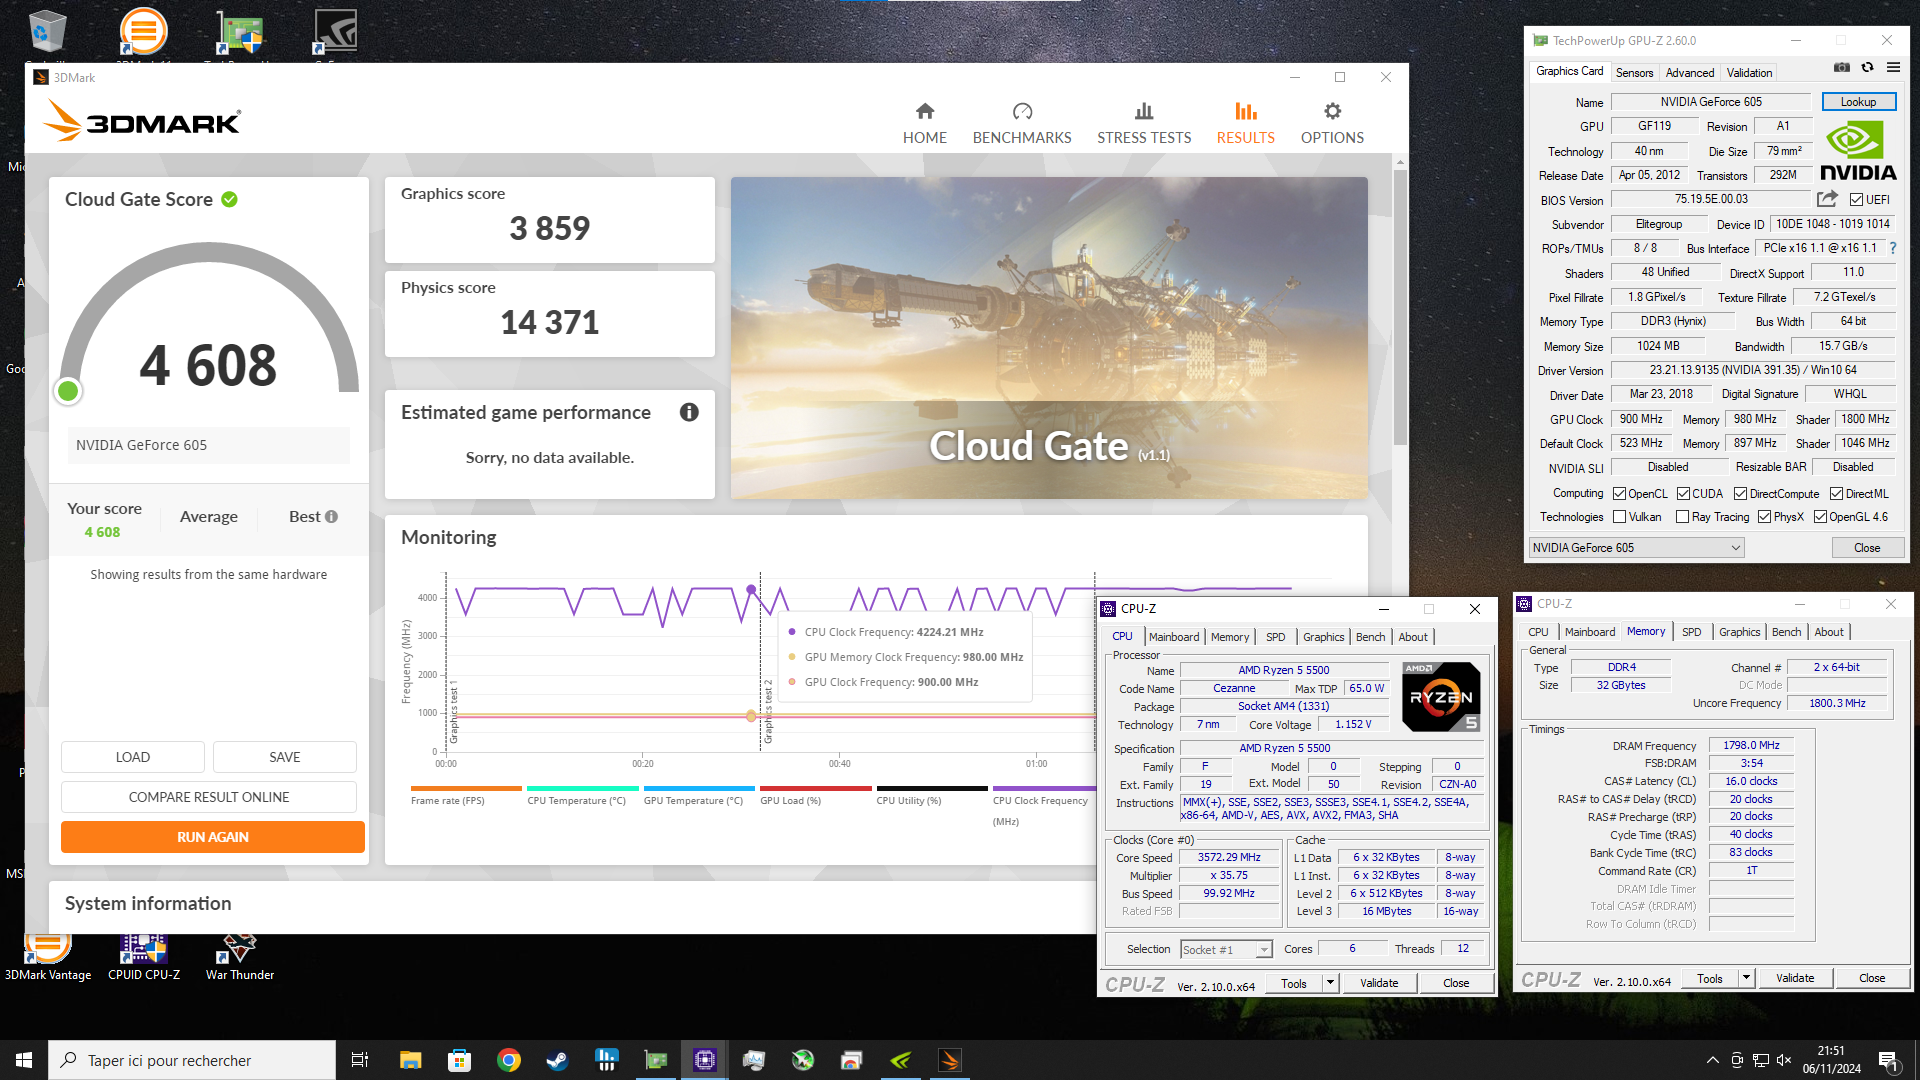Click the Close button in GPU-Z
This screenshot has width=1920, height=1080.
1866,548
